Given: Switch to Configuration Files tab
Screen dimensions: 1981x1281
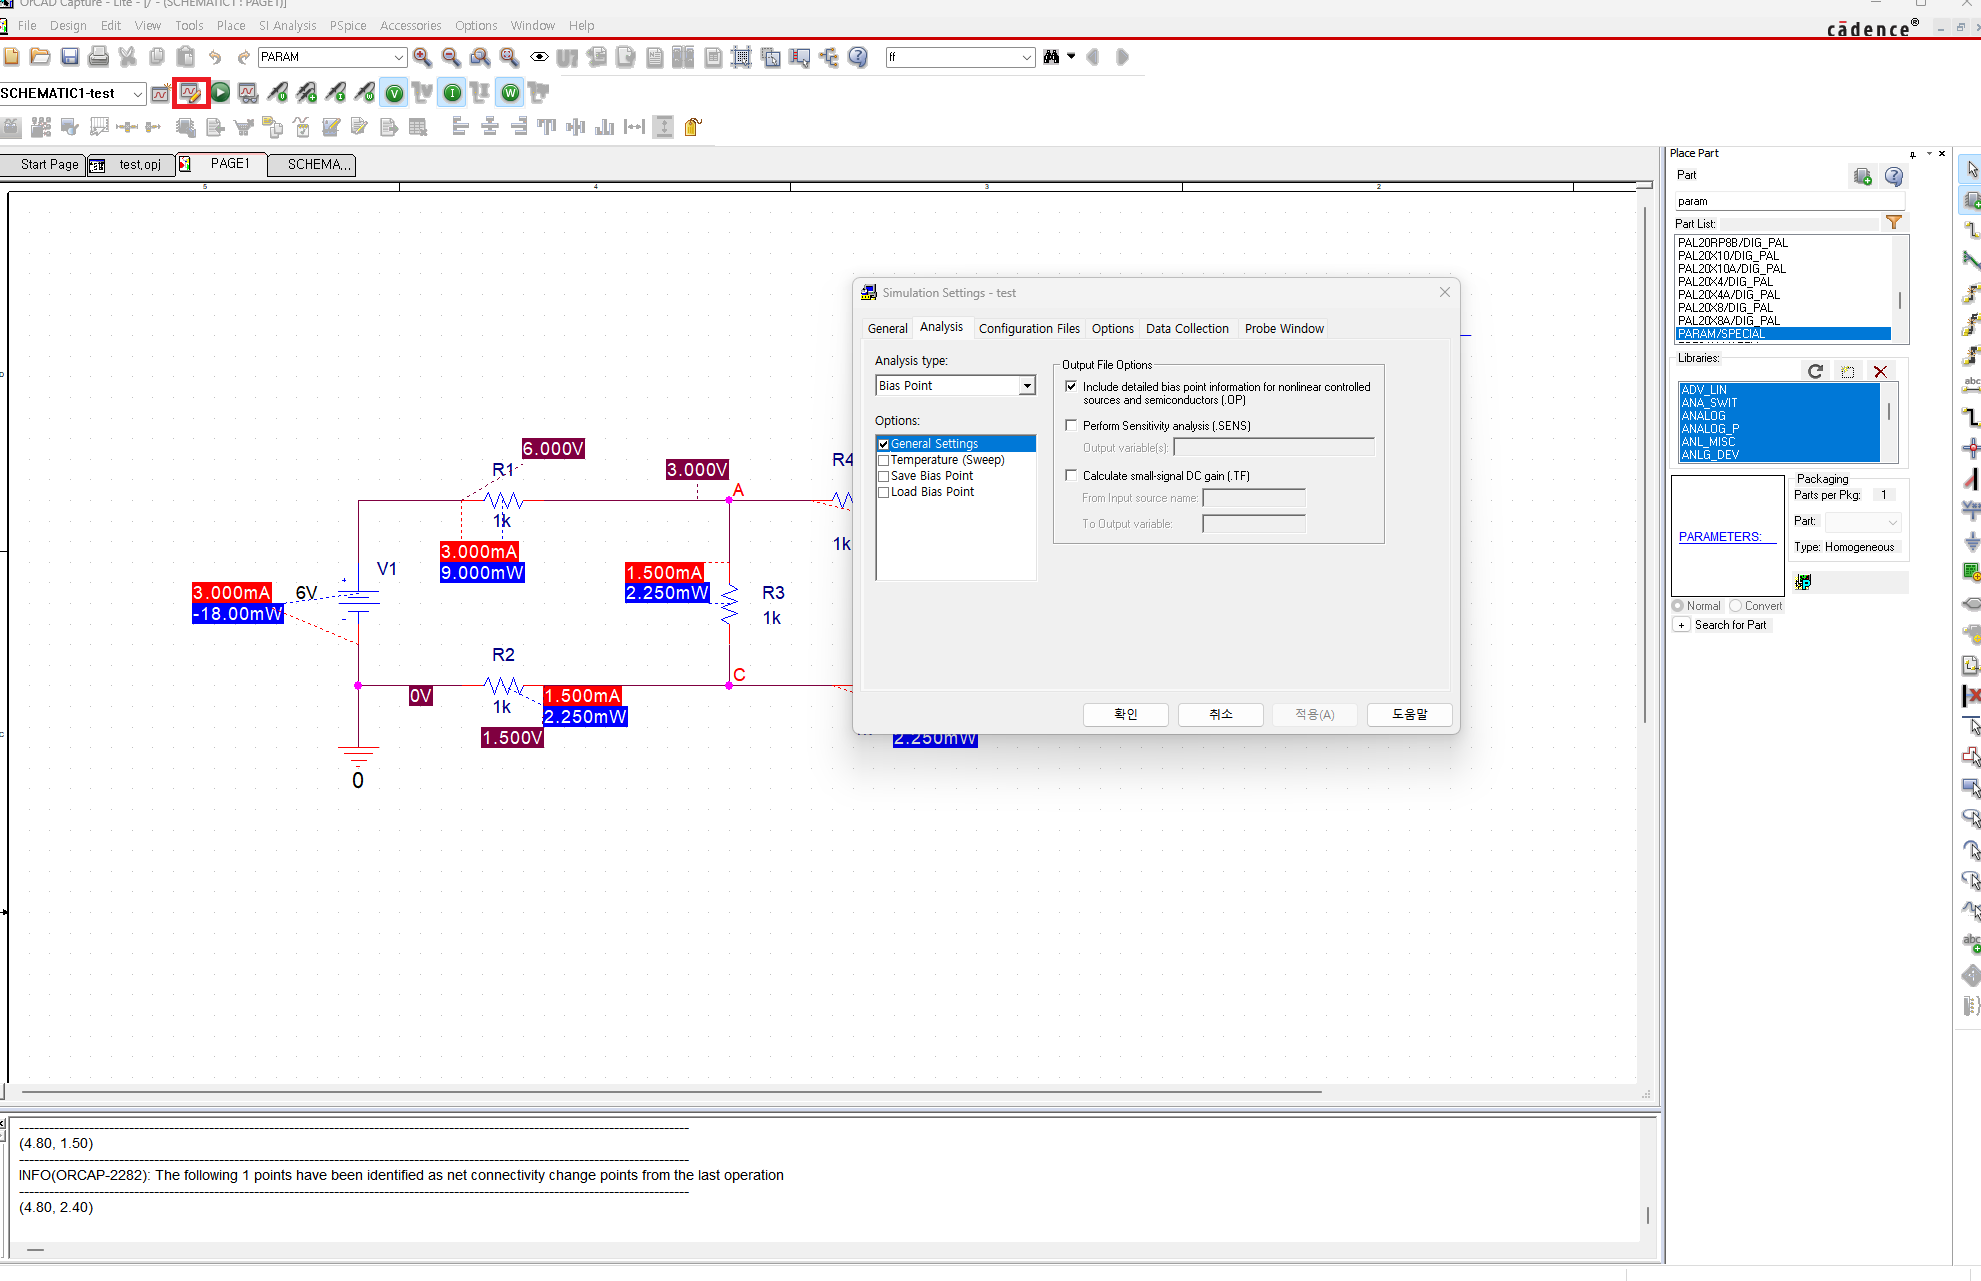Looking at the screenshot, I should tap(1028, 328).
